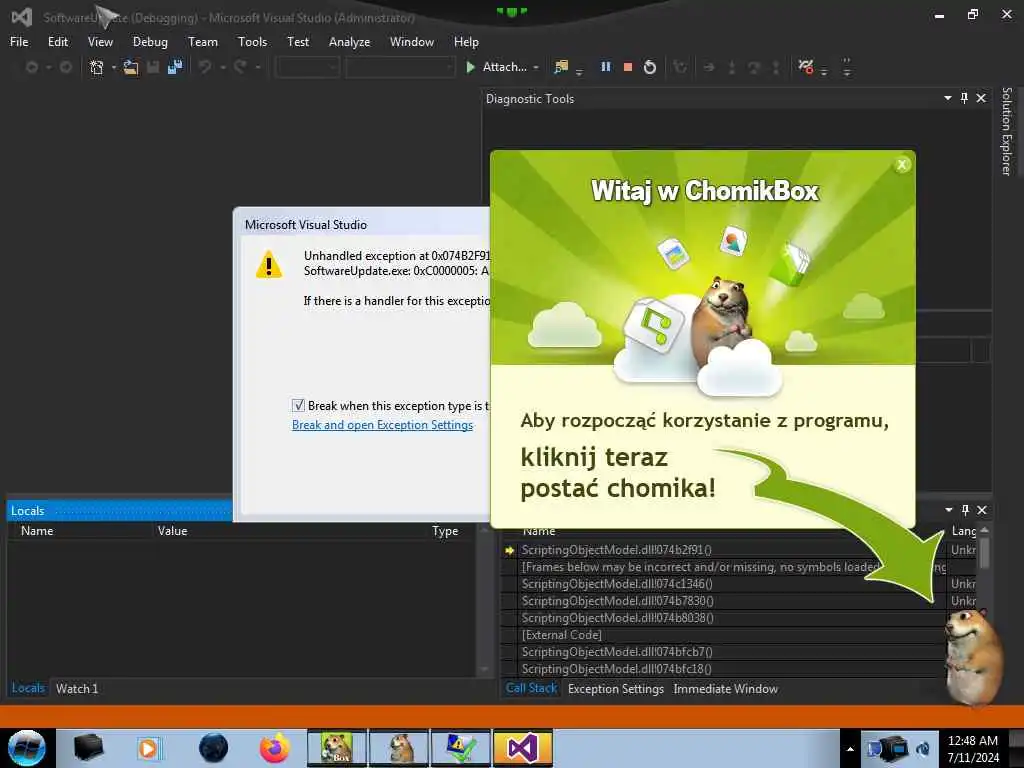This screenshot has height=768, width=1024.
Task: Click the New Project toolbar icon
Action: point(97,67)
